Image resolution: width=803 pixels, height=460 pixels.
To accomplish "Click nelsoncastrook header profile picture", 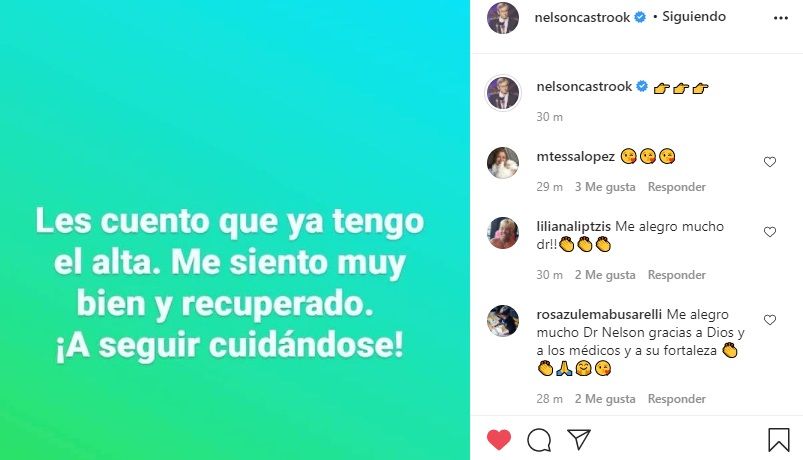I will (x=502, y=18).
